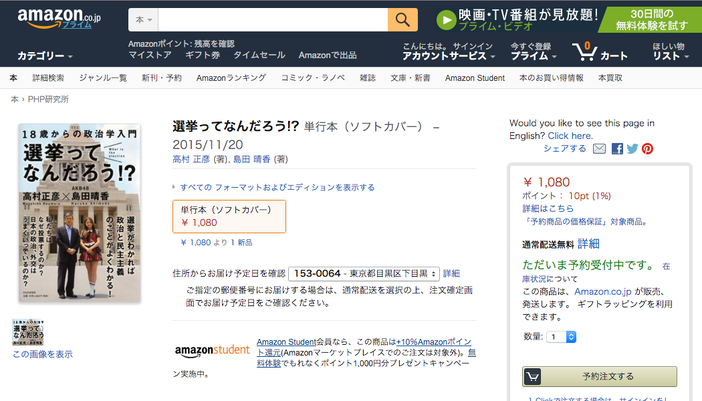The height and width of the screenshot is (401, 702).
Task: Expand the カテゴリー menu
Action: (x=45, y=56)
